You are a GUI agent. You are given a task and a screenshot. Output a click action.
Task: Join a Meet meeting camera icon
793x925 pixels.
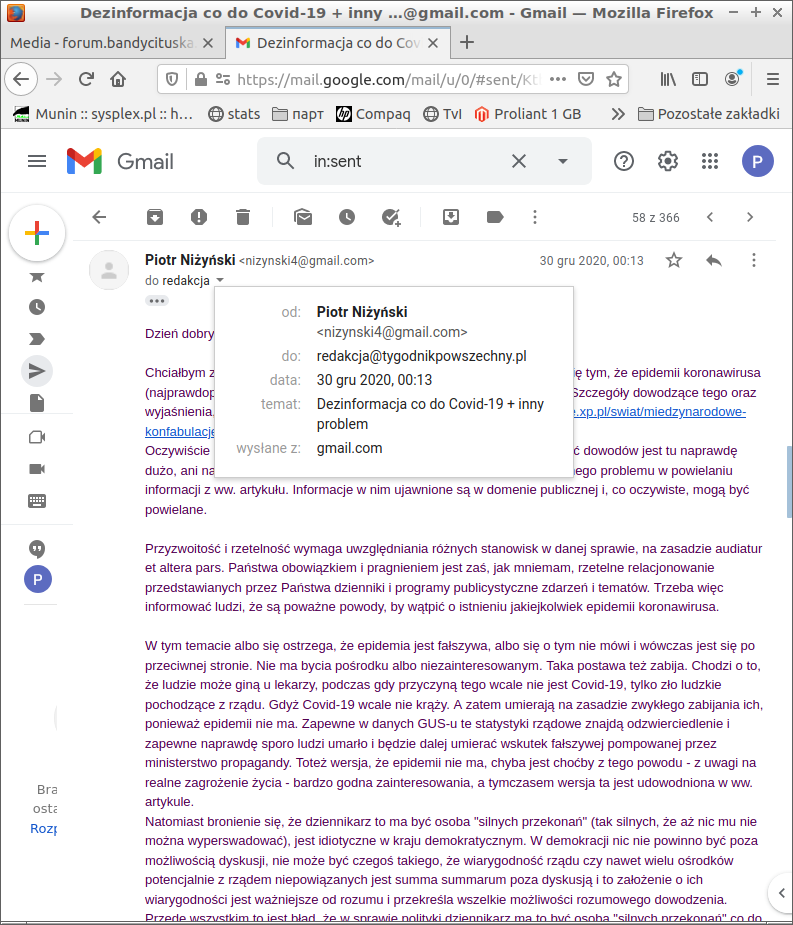pyautogui.click(x=37, y=469)
